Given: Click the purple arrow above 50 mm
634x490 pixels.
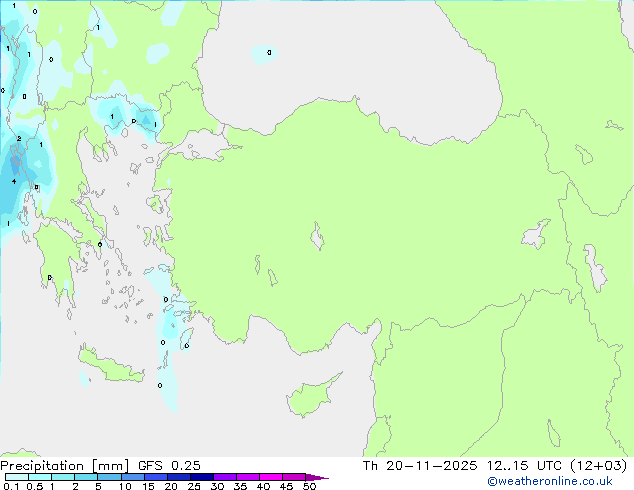Looking at the screenshot, I should click(x=317, y=477).
